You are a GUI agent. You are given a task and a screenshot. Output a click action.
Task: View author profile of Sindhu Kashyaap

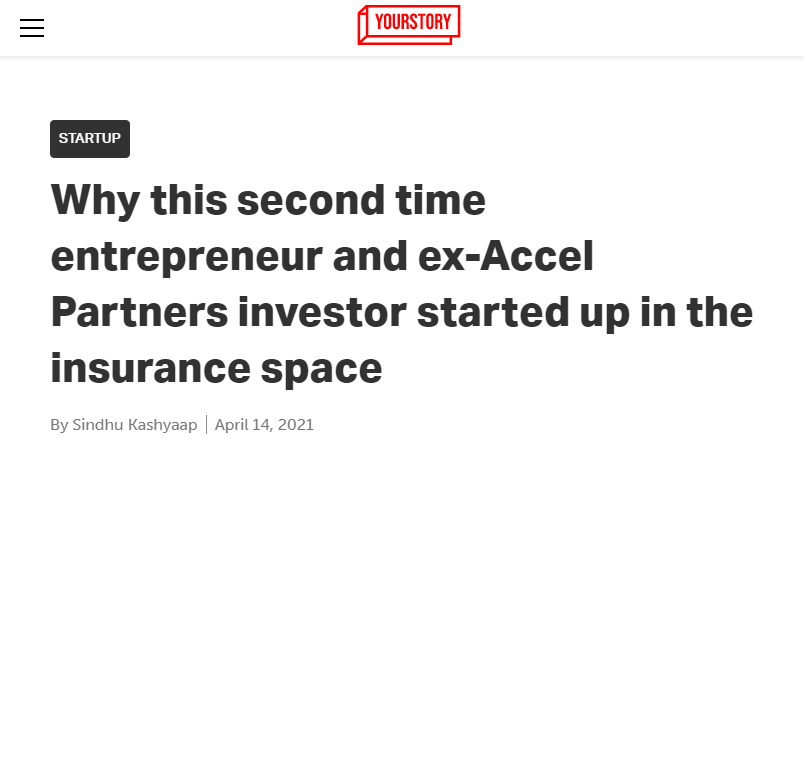pos(134,424)
